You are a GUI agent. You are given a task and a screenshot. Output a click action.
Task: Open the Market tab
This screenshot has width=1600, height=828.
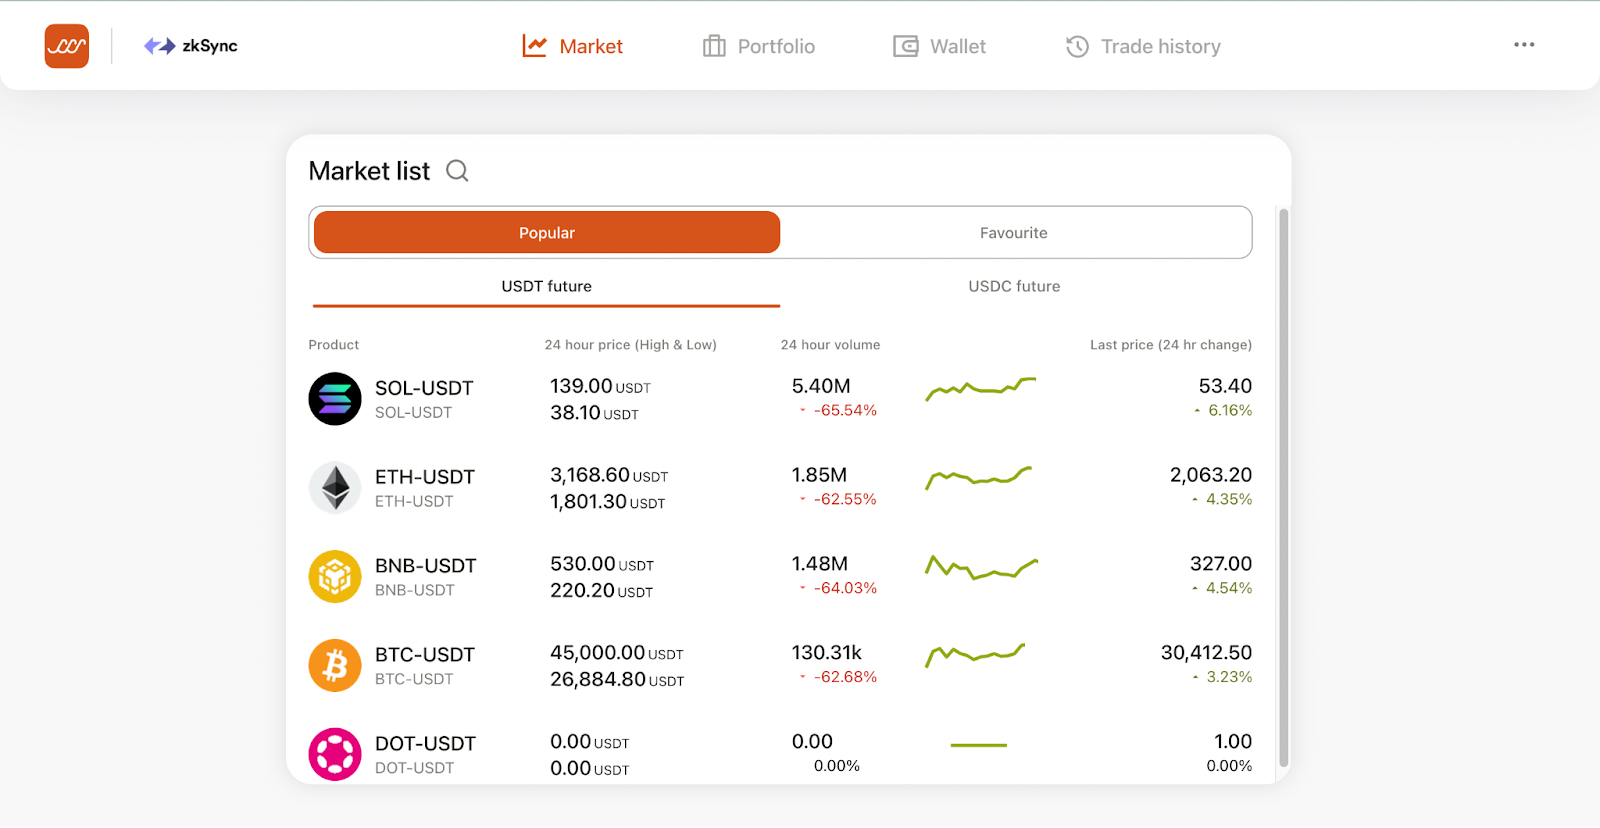(x=572, y=46)
